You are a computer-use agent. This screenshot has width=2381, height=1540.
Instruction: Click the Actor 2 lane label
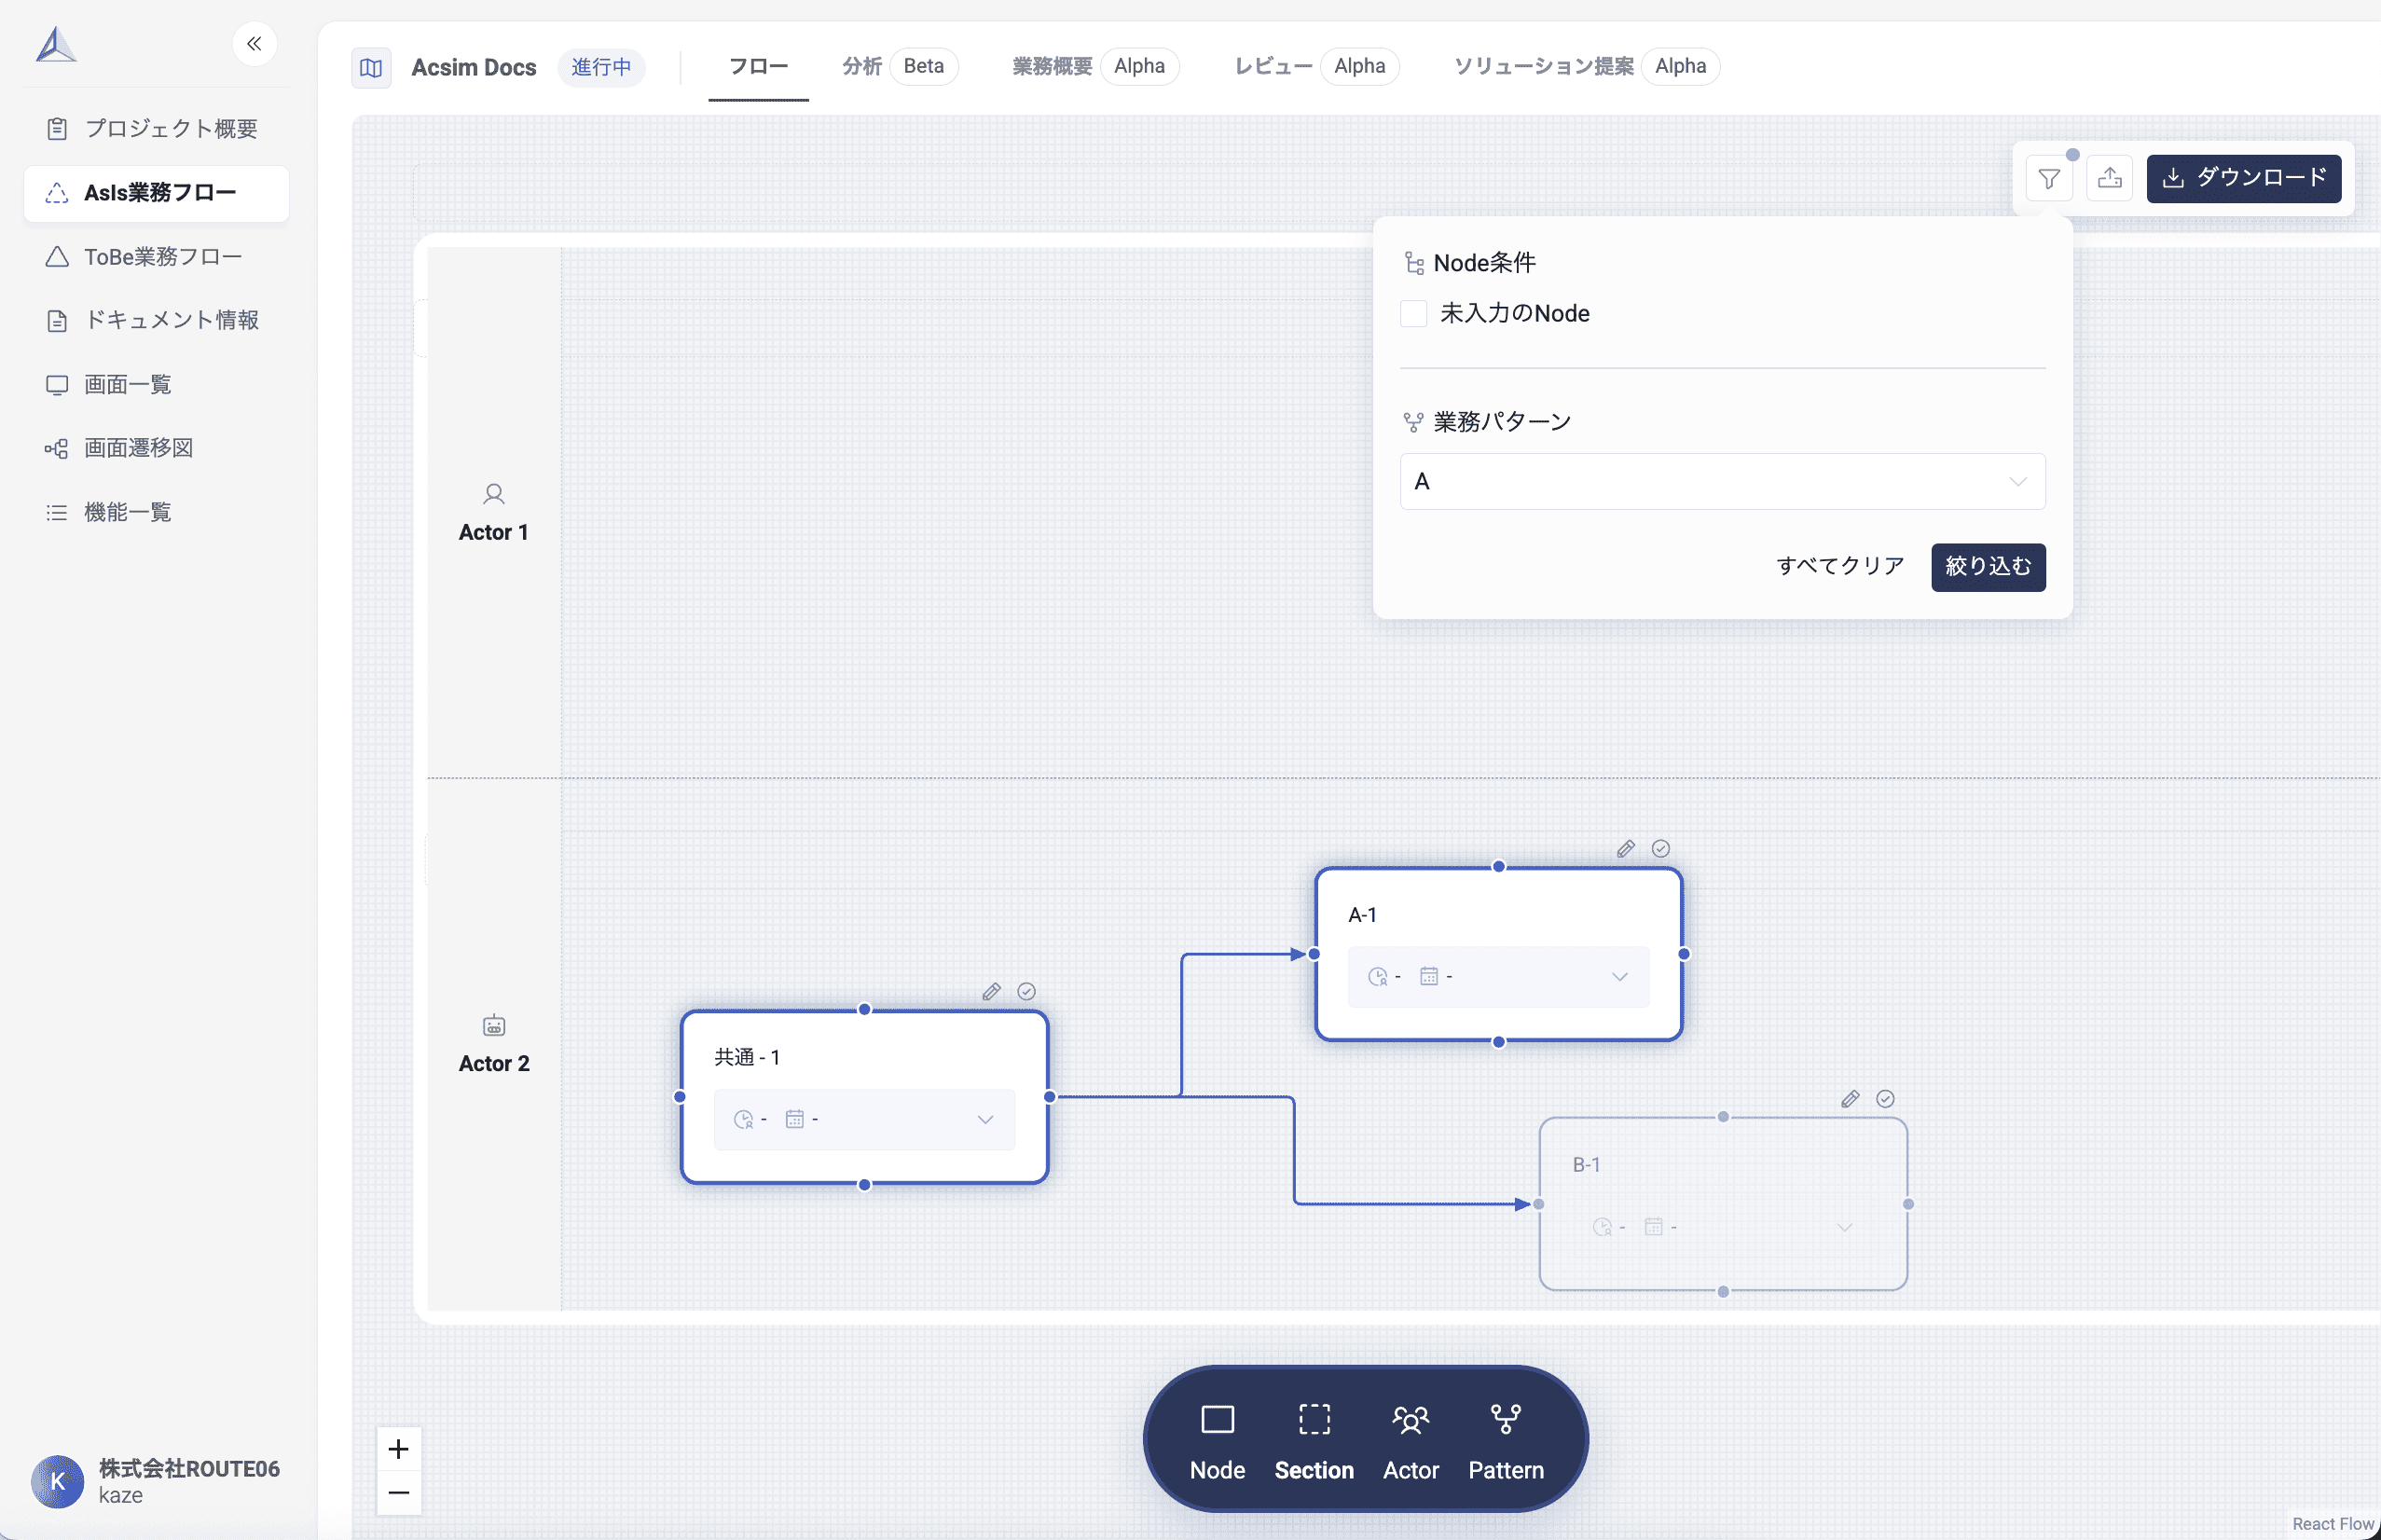(x=494, y=1064)
